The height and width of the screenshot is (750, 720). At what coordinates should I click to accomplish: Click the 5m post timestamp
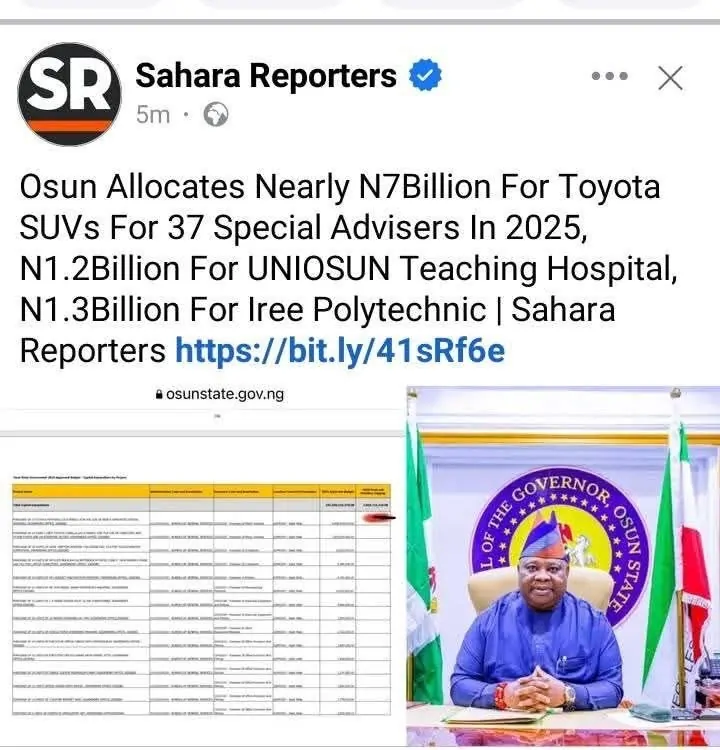[x=153, y=115]
